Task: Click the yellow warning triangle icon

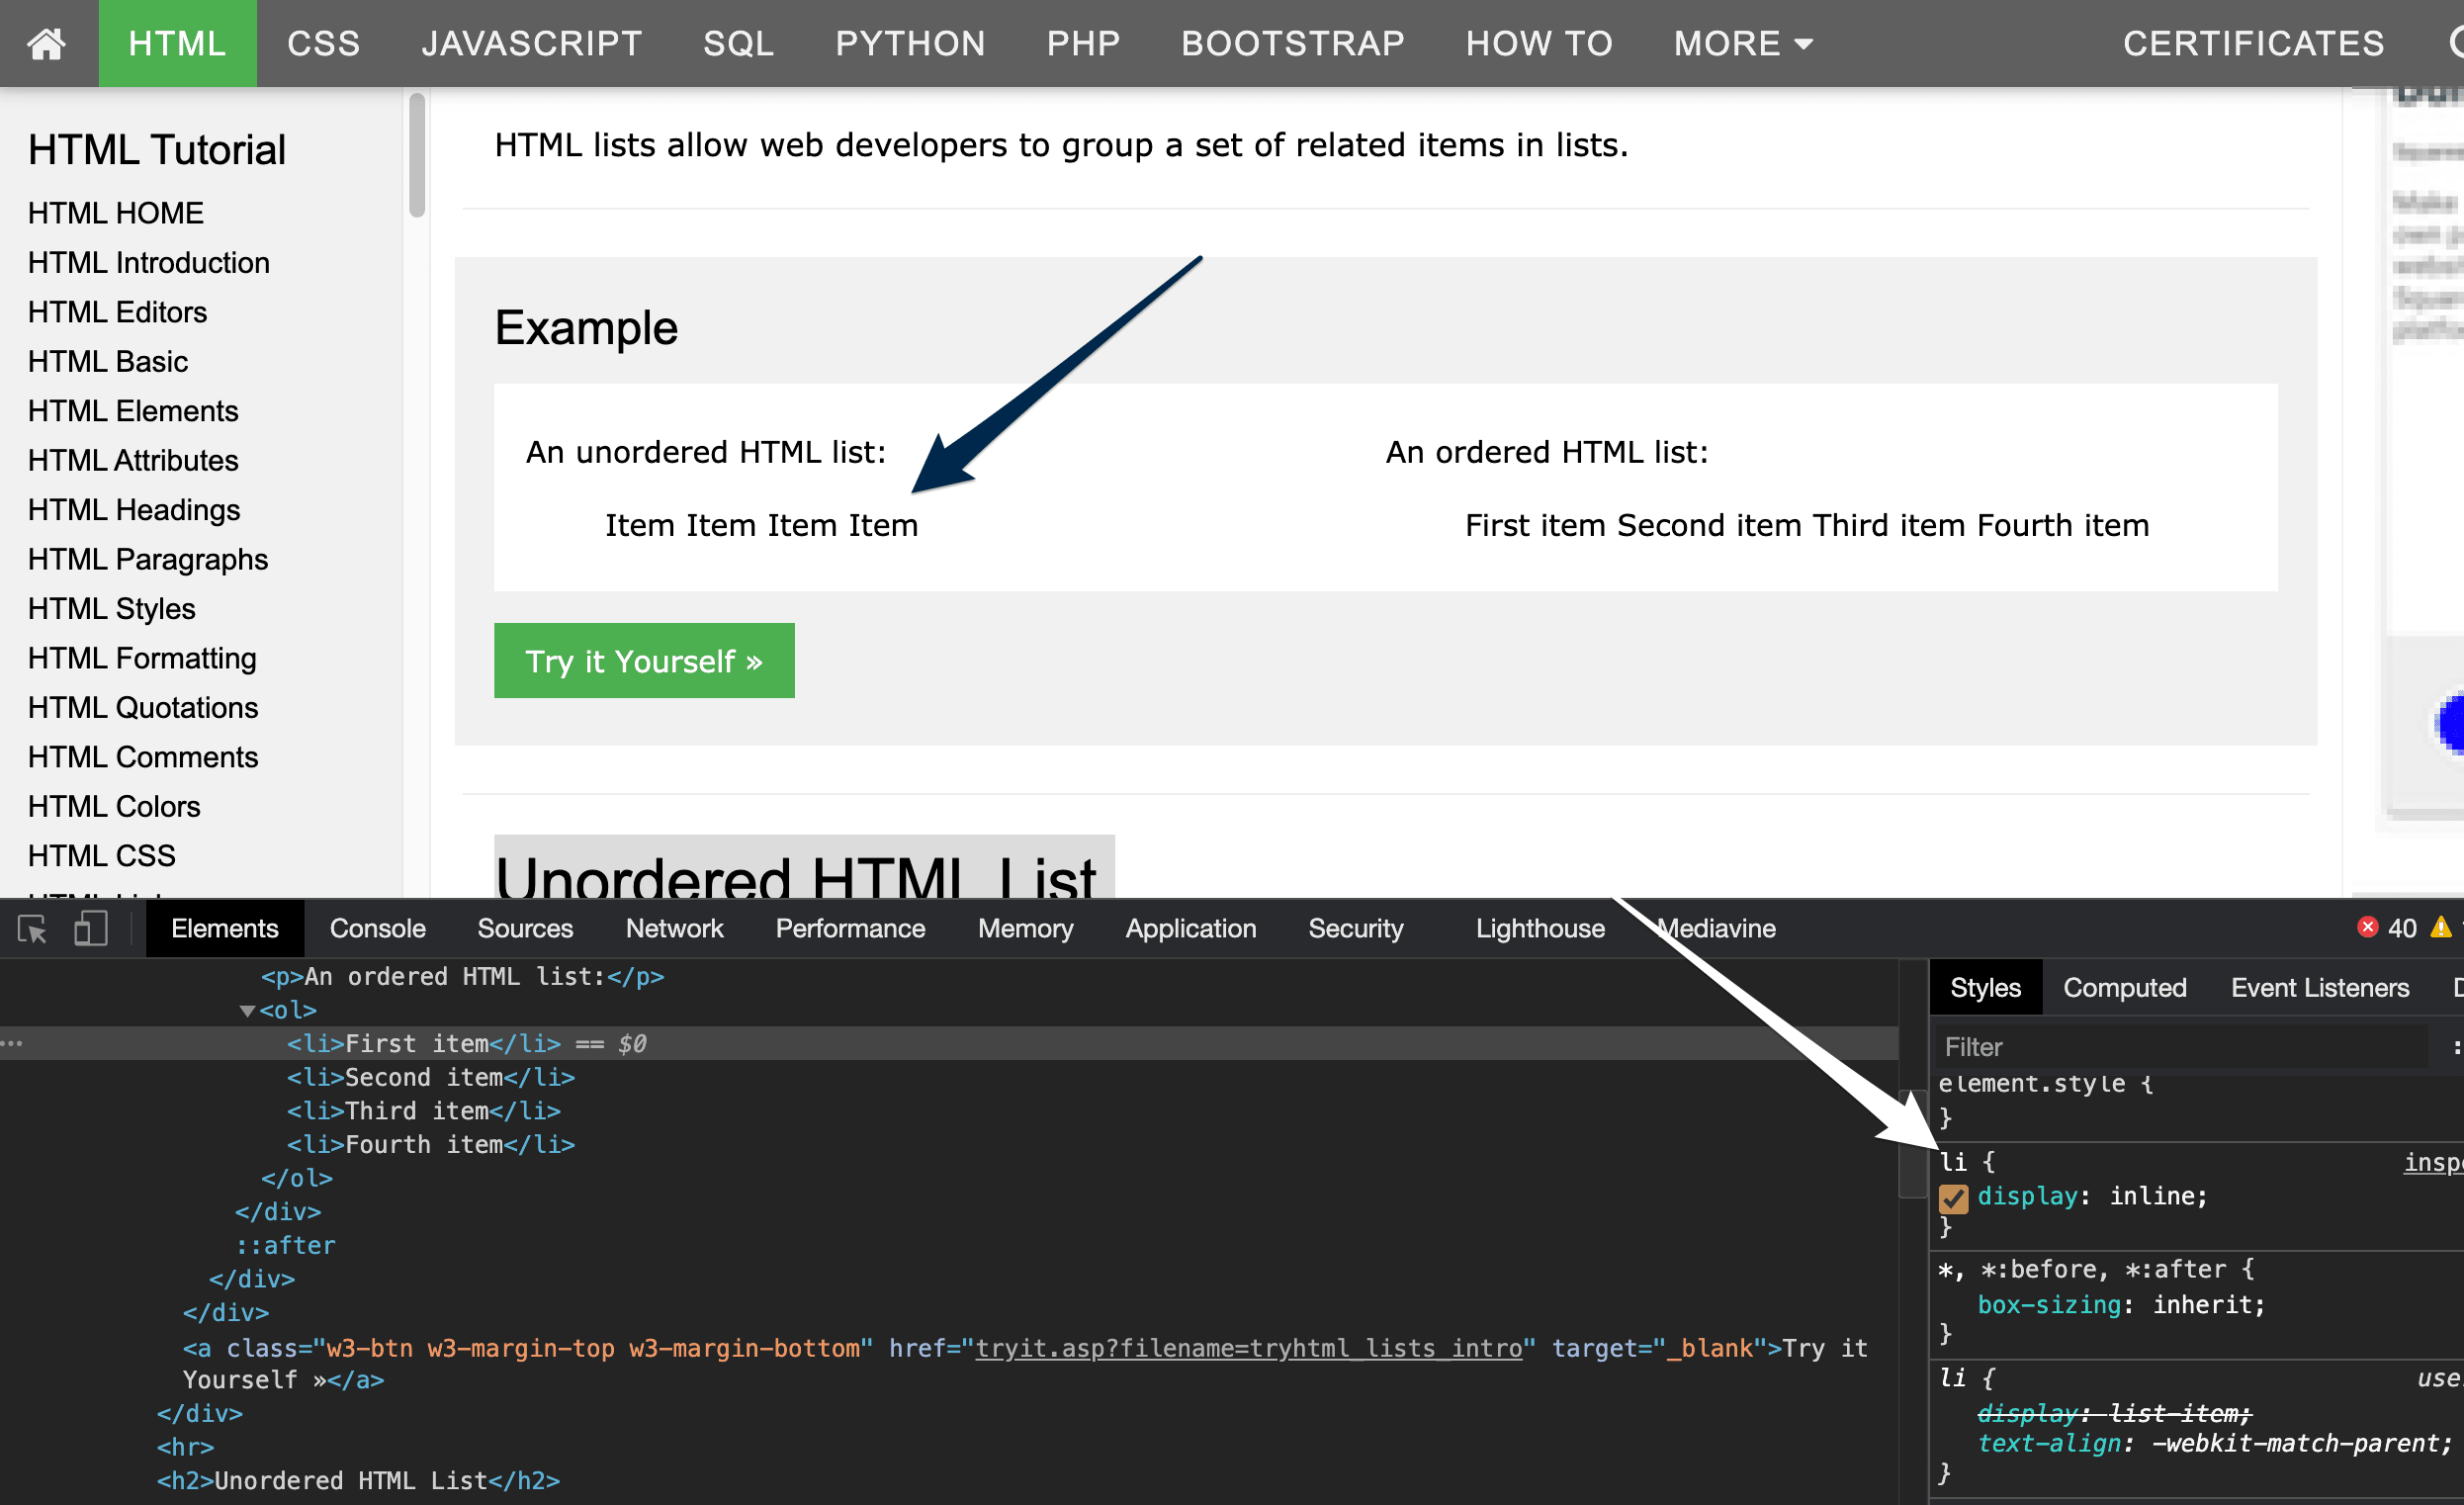Action: pyautogui.click(x=2441, y=928)
